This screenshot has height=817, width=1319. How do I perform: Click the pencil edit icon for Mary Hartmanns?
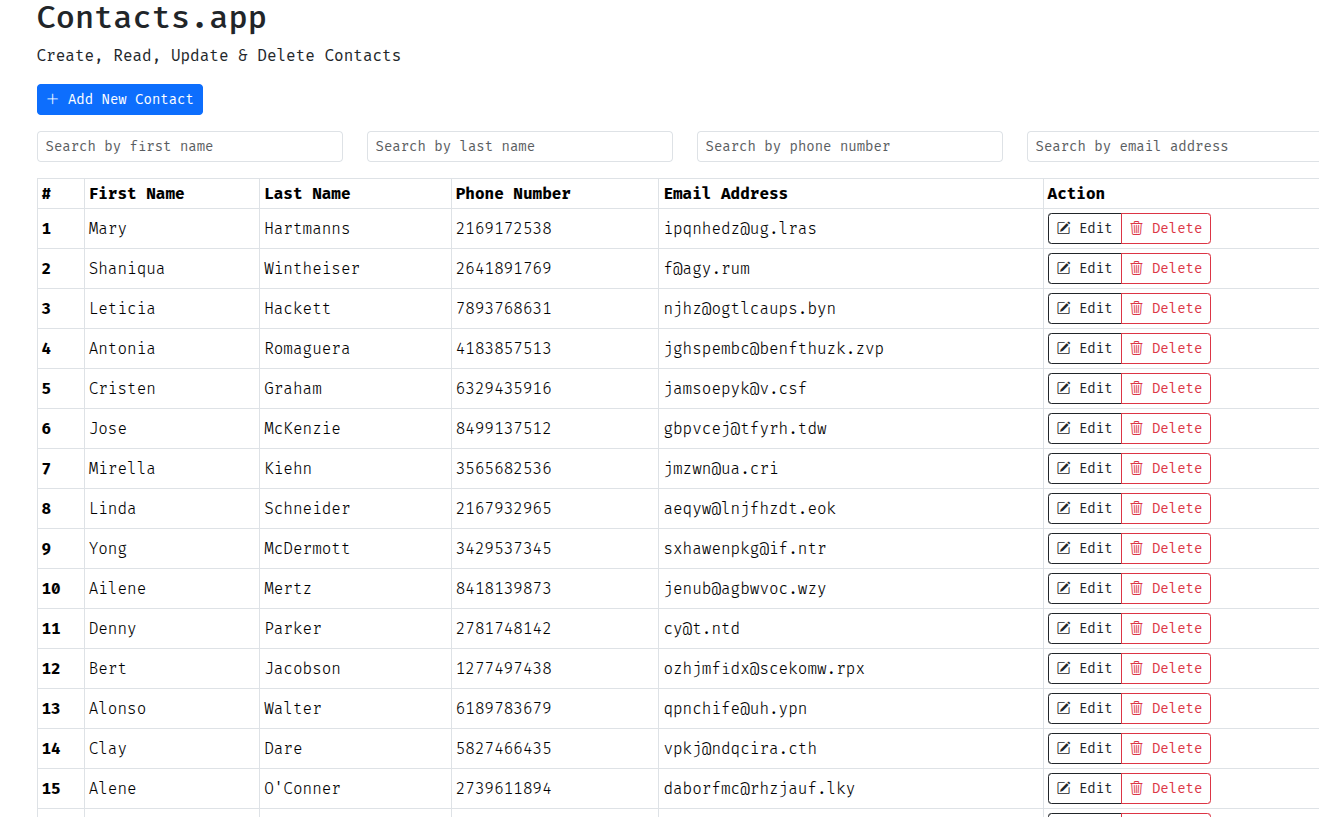(x=1064, y=228)
